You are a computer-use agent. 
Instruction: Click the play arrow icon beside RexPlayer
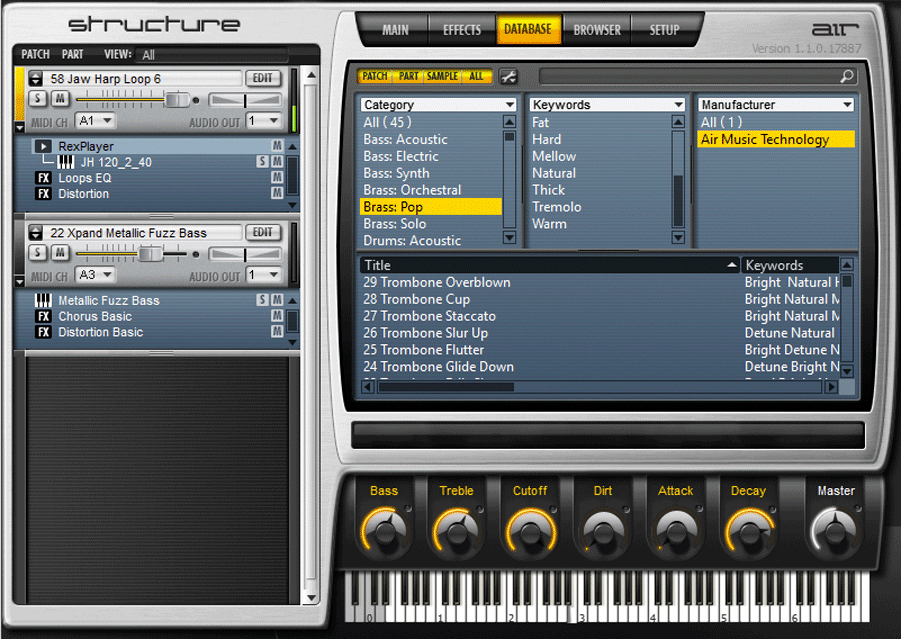coord(45,146)
